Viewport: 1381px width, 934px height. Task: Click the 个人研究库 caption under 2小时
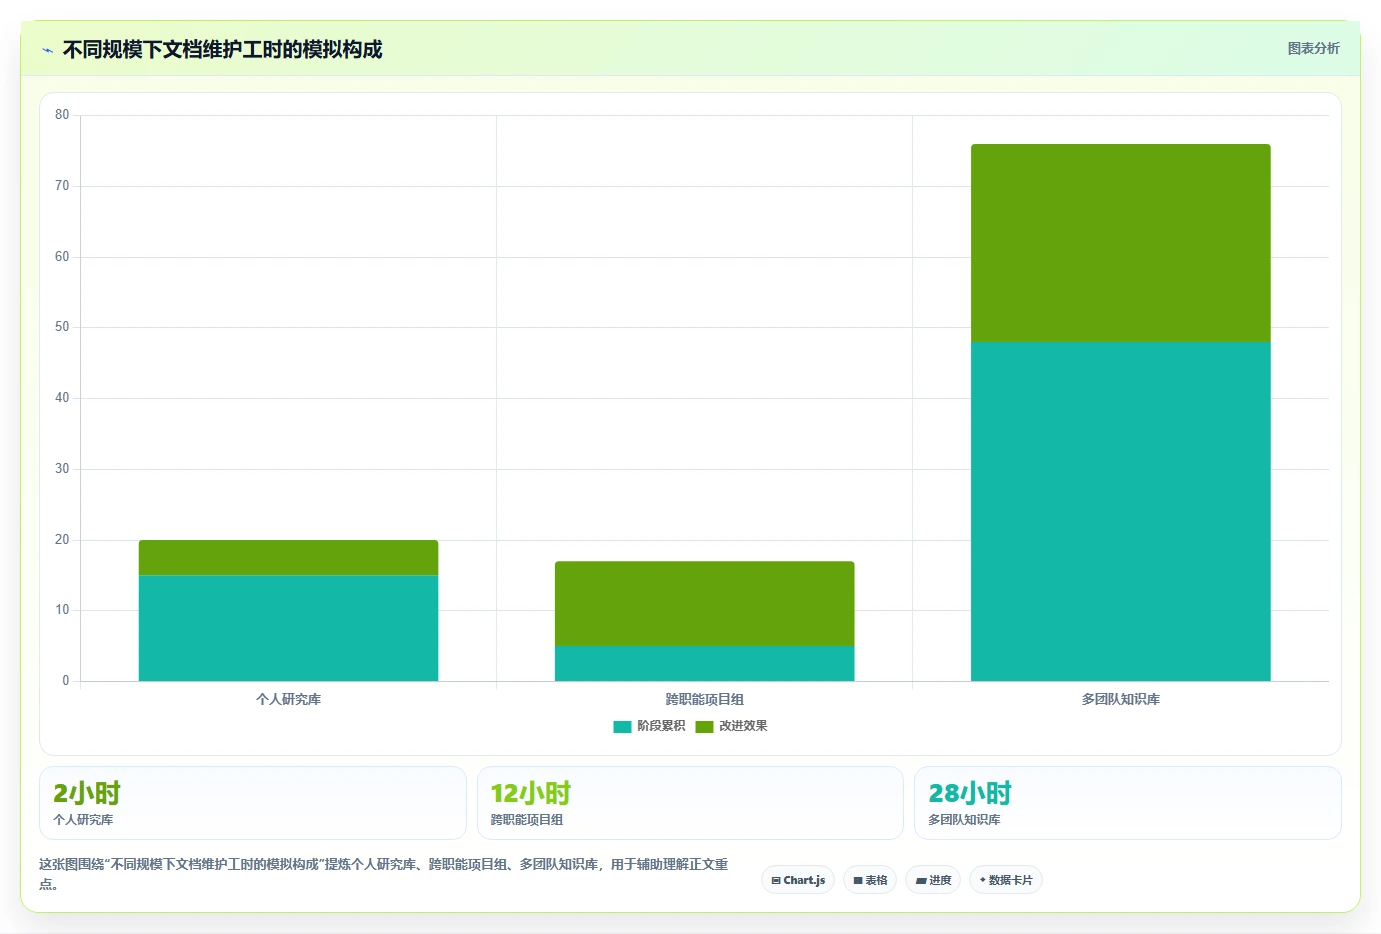coord(83,819)
